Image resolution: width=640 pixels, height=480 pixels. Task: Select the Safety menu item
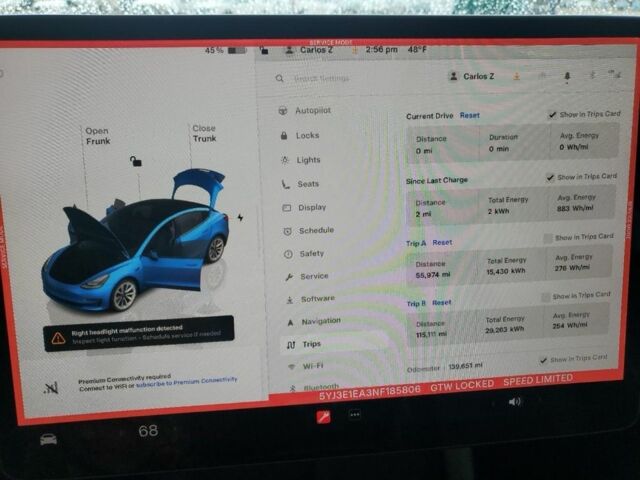(304, 253)
